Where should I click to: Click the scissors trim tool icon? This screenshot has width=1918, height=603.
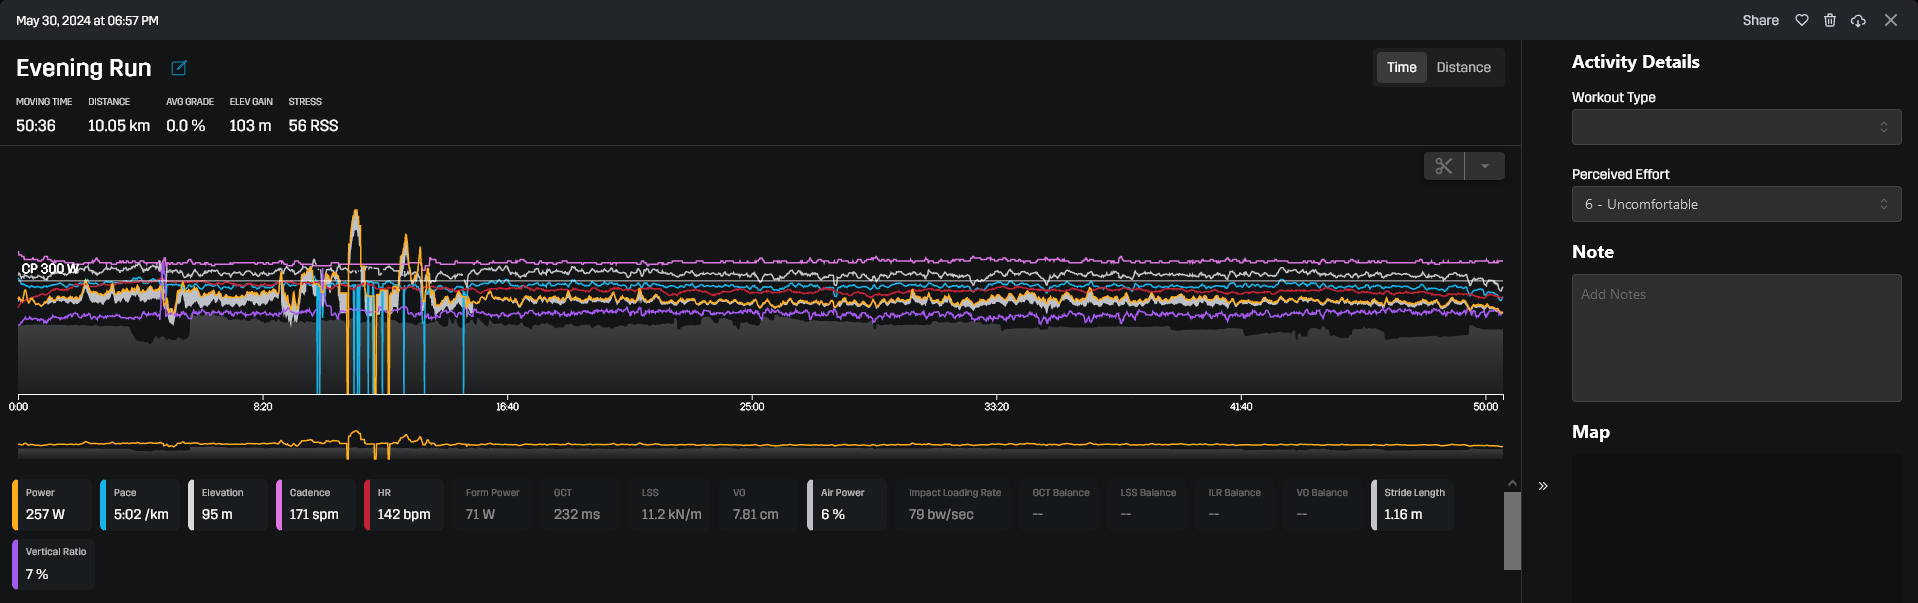(1444, 166)
